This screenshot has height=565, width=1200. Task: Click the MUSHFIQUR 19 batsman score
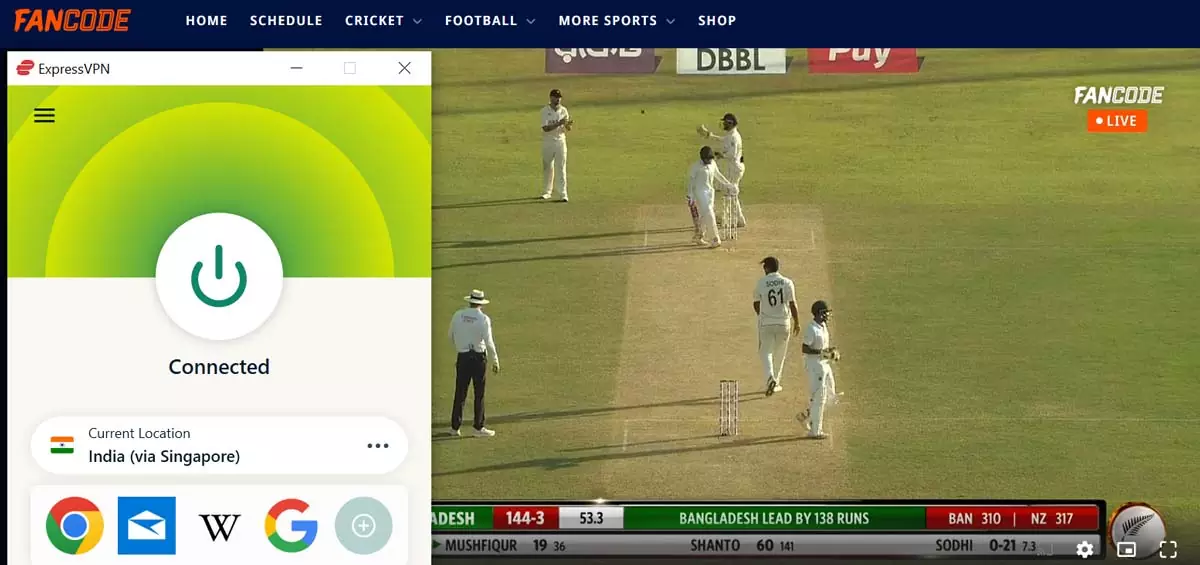tap(504, 546)
